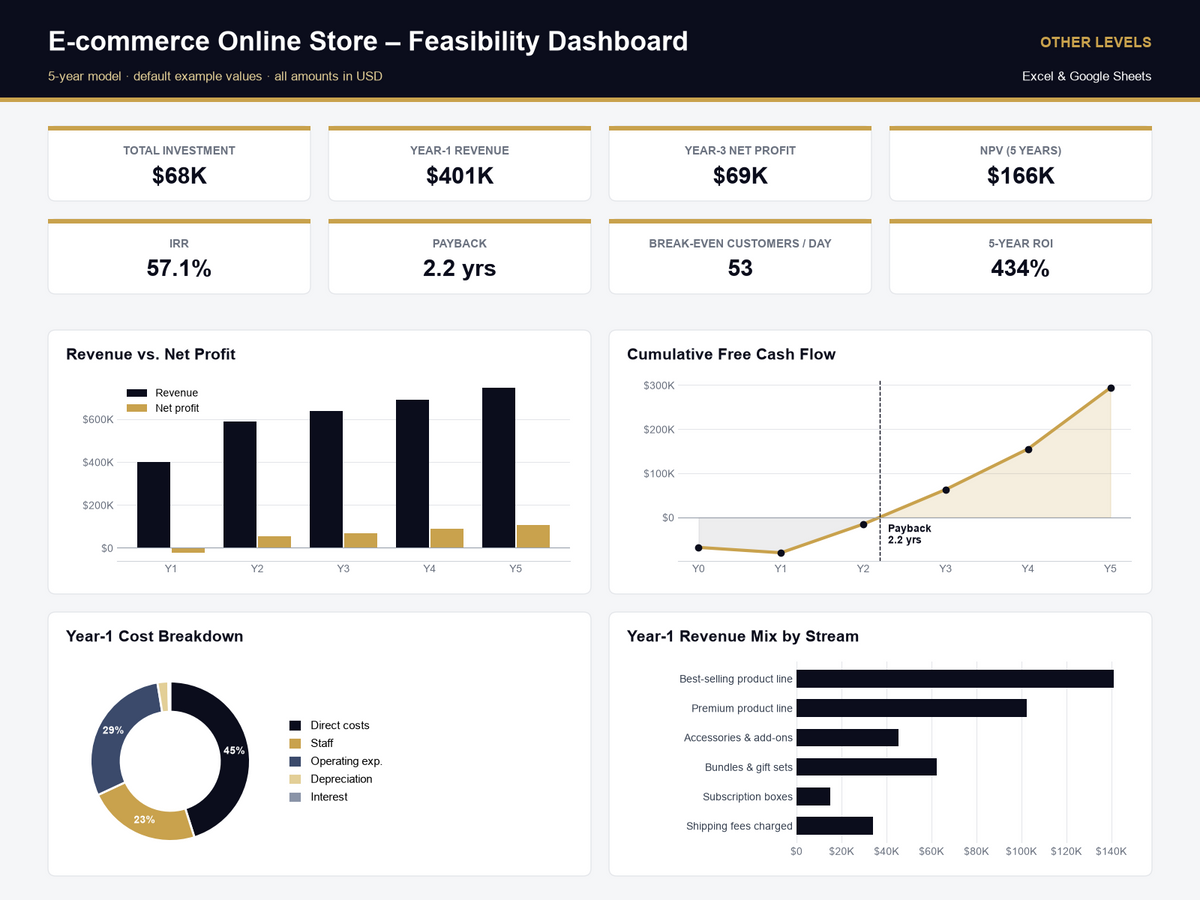This screenshot has height=900, width=1200.
Task: Select the Y5 revenue bar
Action: pyautogui.click(x=498, y=468)
